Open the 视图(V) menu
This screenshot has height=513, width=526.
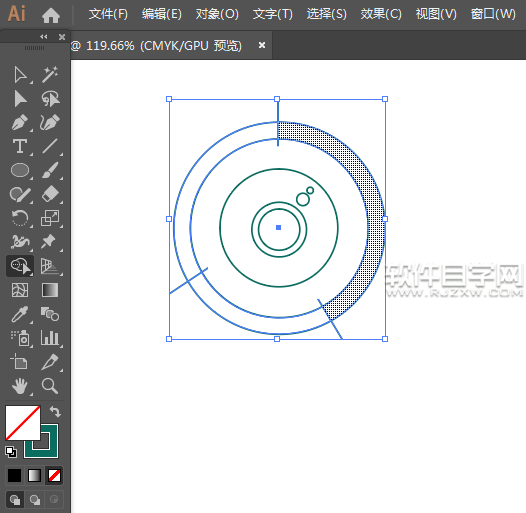(436, 14)
